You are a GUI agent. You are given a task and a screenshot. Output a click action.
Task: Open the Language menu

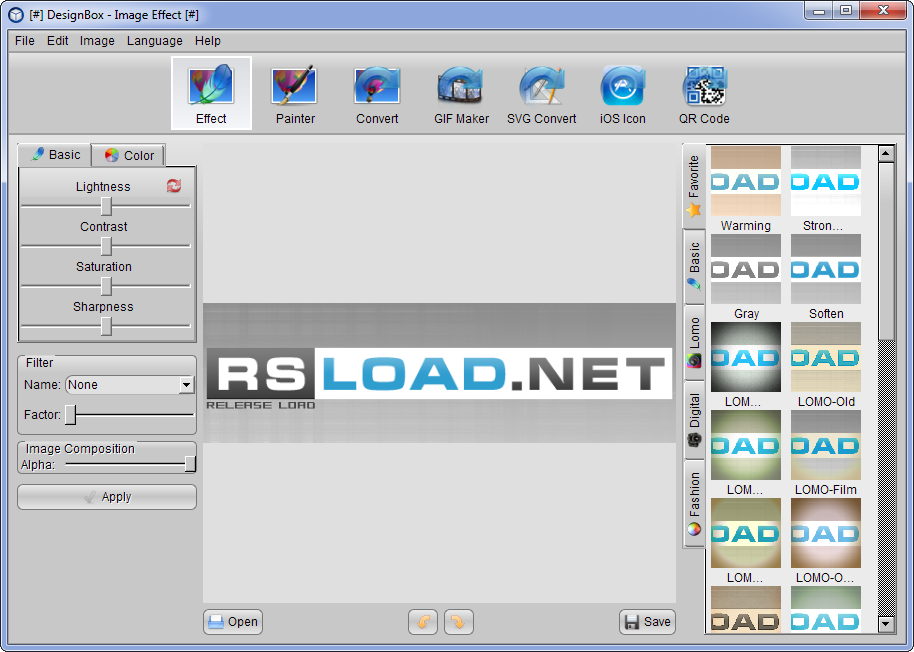point(154,41)
